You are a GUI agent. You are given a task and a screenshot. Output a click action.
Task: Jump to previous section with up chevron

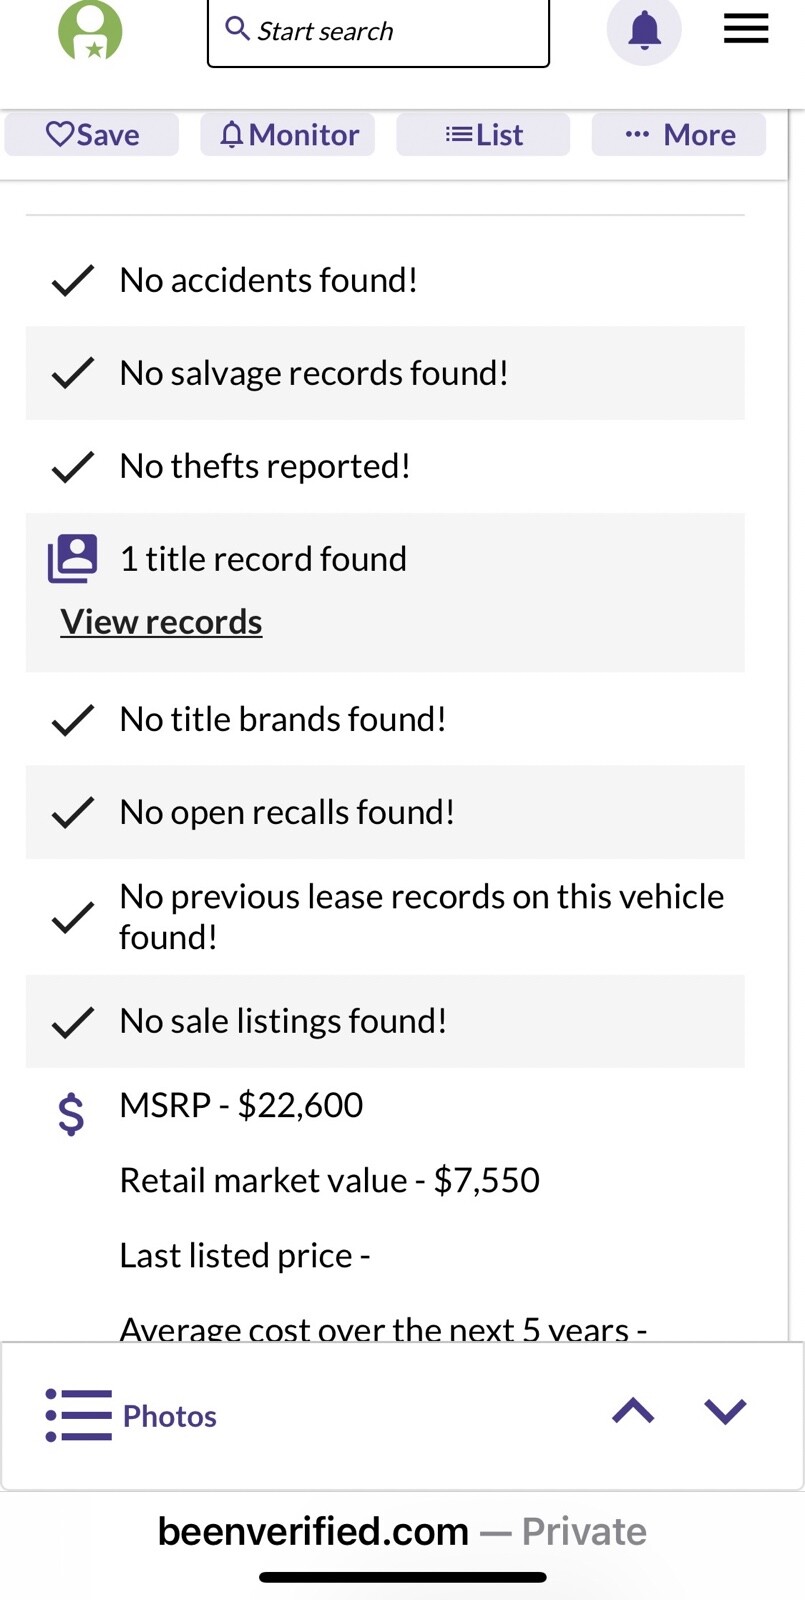point(633,1411)
